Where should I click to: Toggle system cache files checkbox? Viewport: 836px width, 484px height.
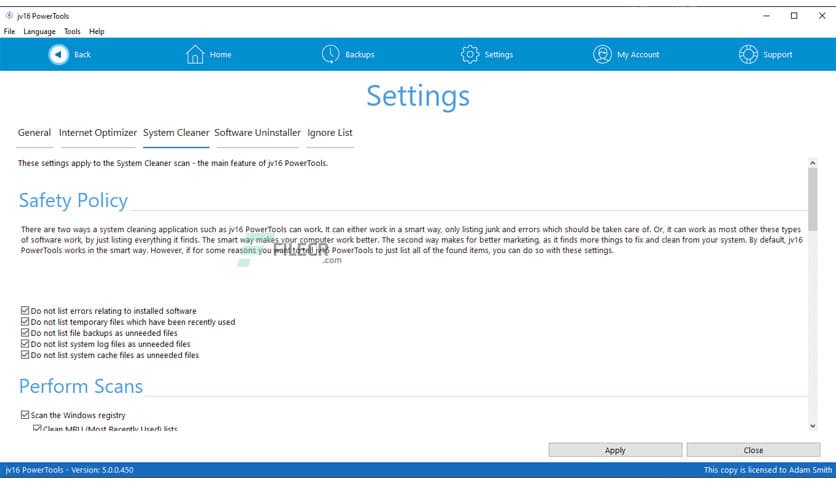(25, 354)
